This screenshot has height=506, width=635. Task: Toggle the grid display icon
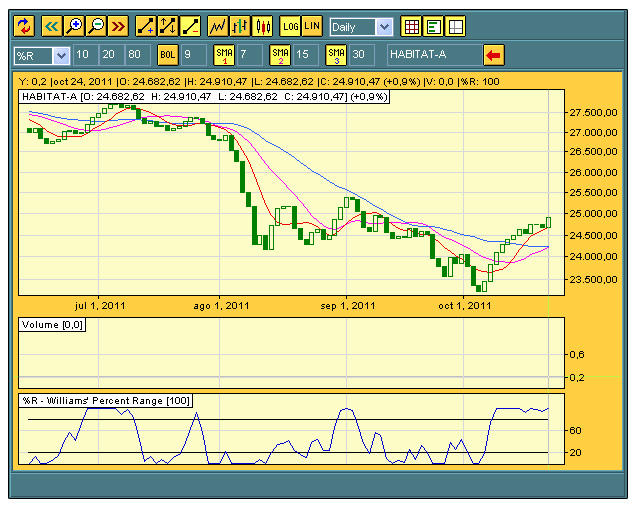click(411, 27)
